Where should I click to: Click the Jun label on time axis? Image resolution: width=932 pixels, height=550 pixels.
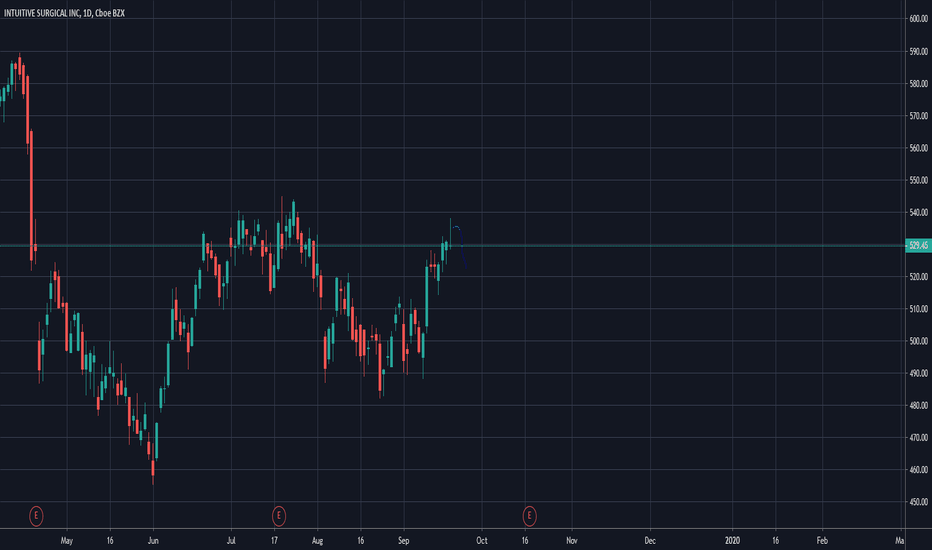coord(153,540)
